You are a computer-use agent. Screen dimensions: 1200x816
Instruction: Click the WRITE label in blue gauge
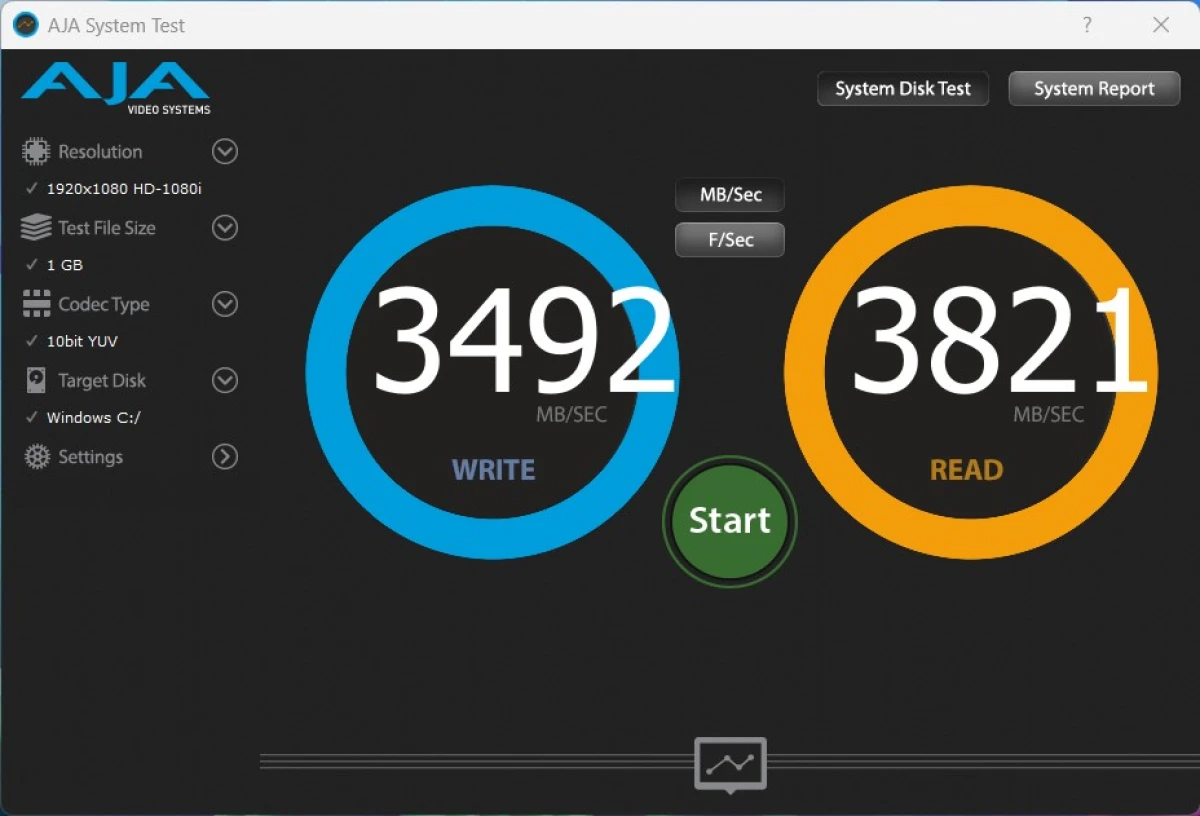pyautogui.click(x=493, y=470)
